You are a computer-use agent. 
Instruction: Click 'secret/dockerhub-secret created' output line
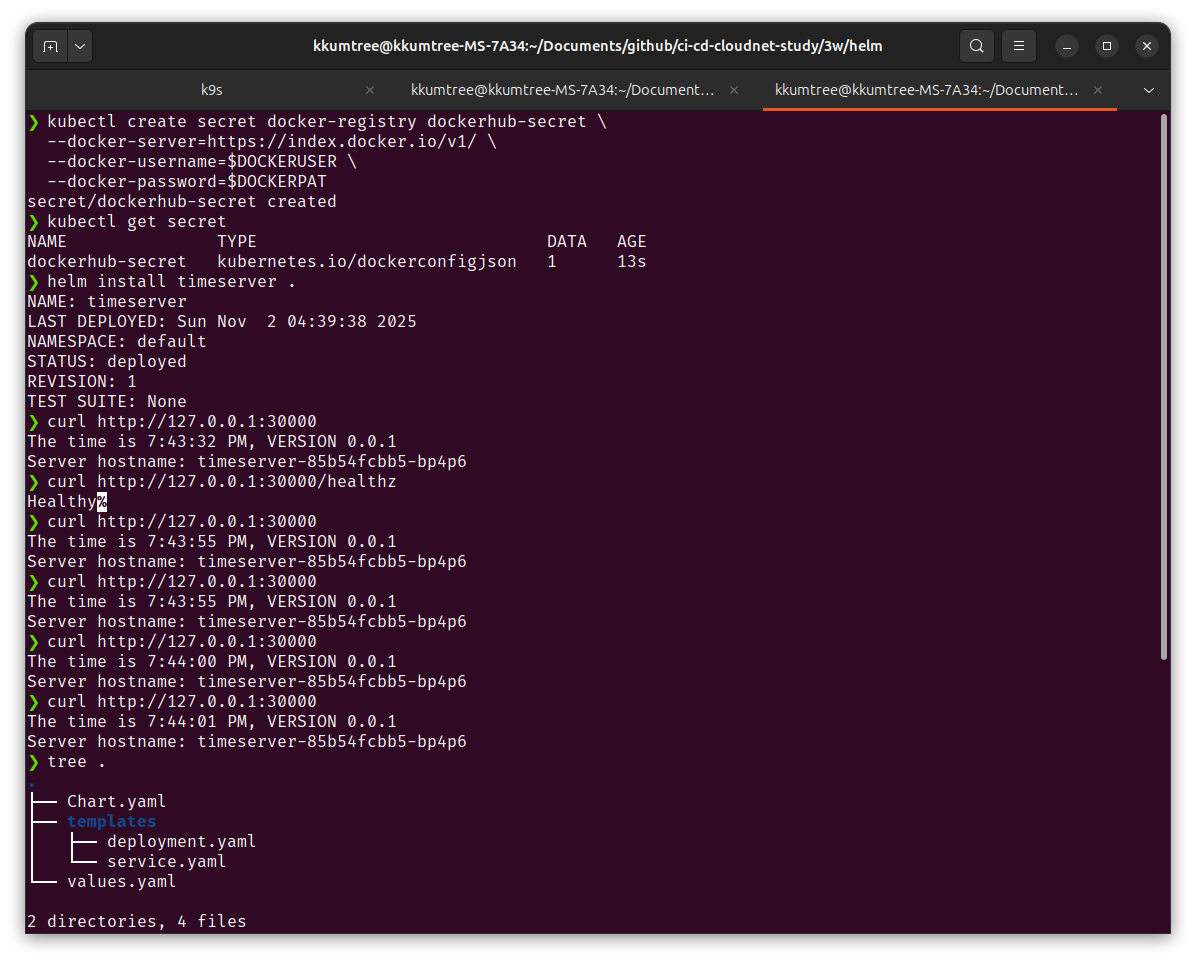coord(182,201)
